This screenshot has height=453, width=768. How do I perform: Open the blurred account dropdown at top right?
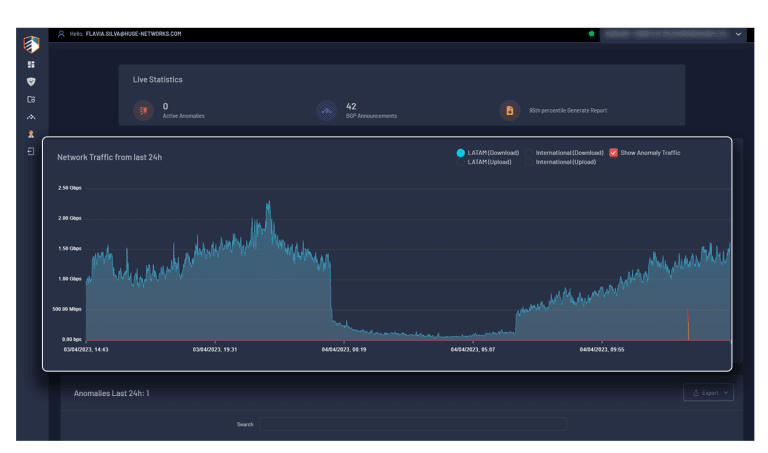[673, 34]
